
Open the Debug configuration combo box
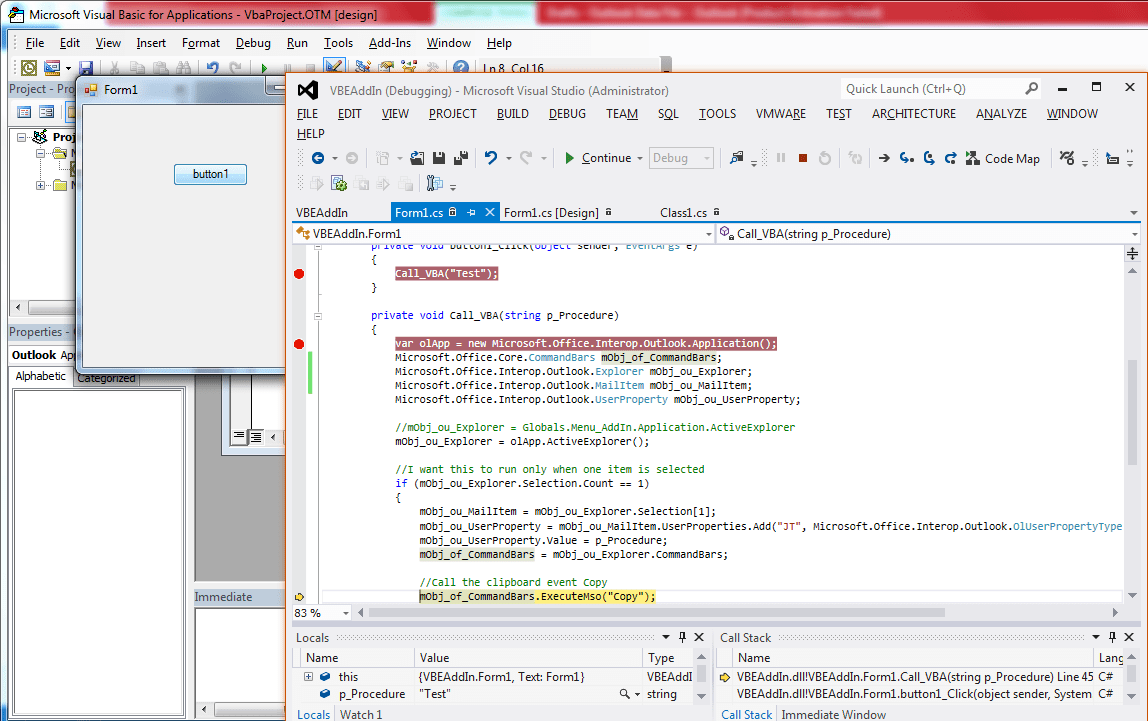[x=681, y=158]
